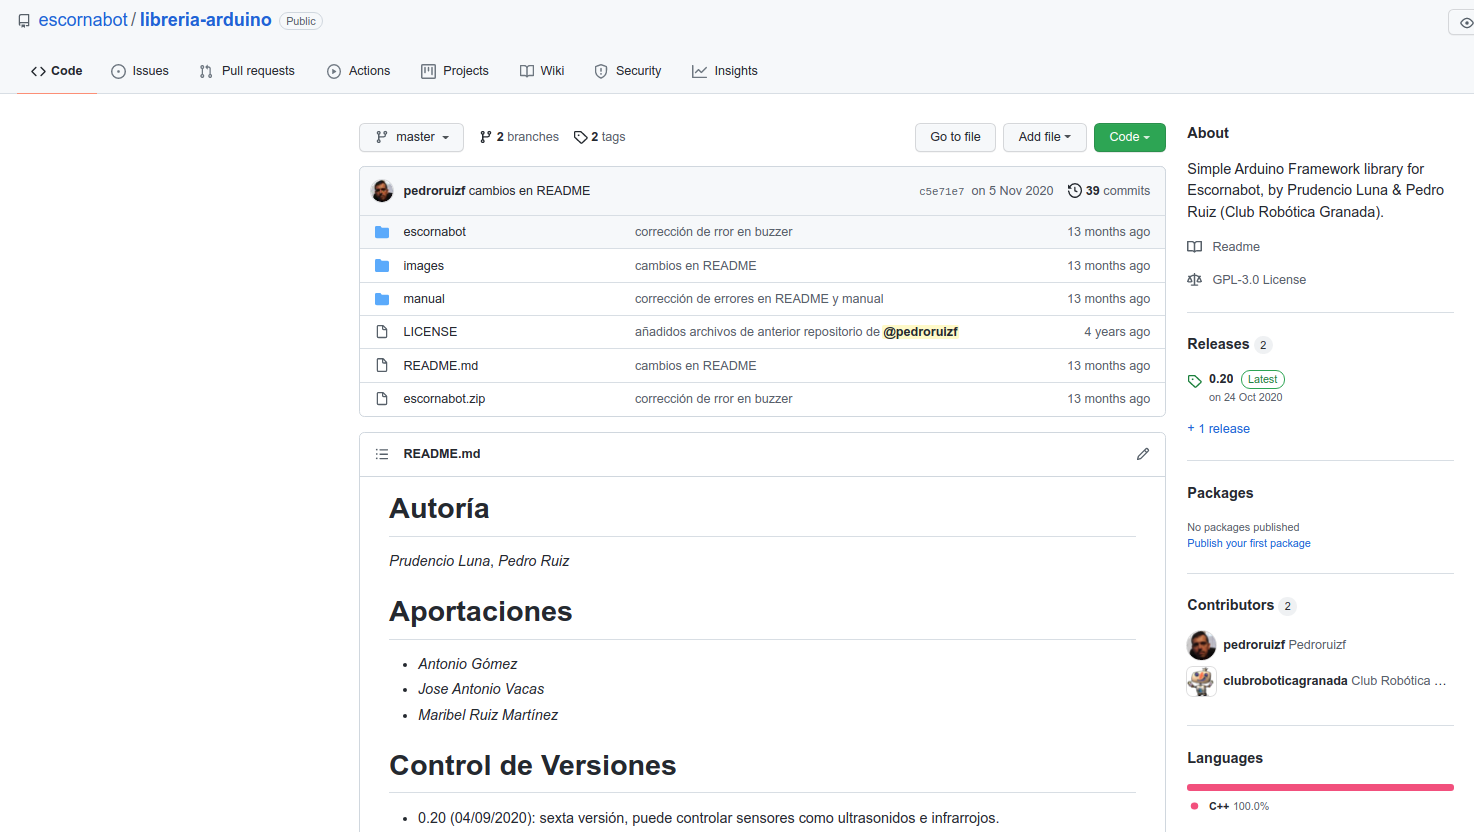Click the repository book icon beside escornabot

(24, 21)
